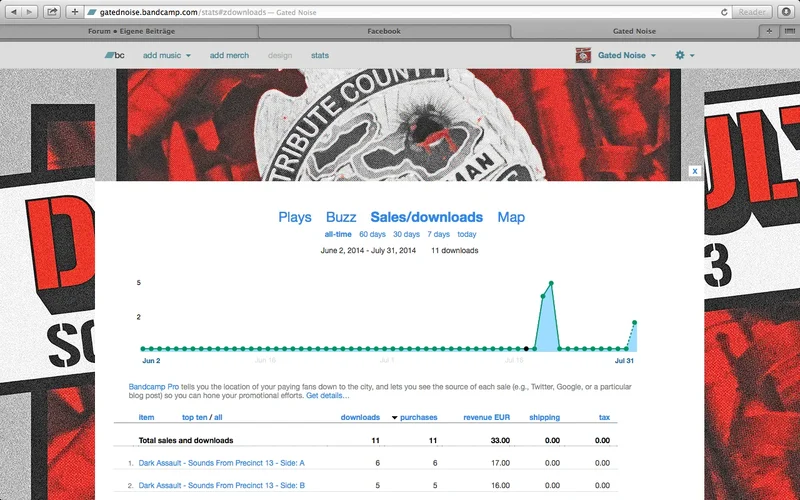Click Total sales and downloads row label
Viewport: 800px width, 500px height.
tap(186, 440)
